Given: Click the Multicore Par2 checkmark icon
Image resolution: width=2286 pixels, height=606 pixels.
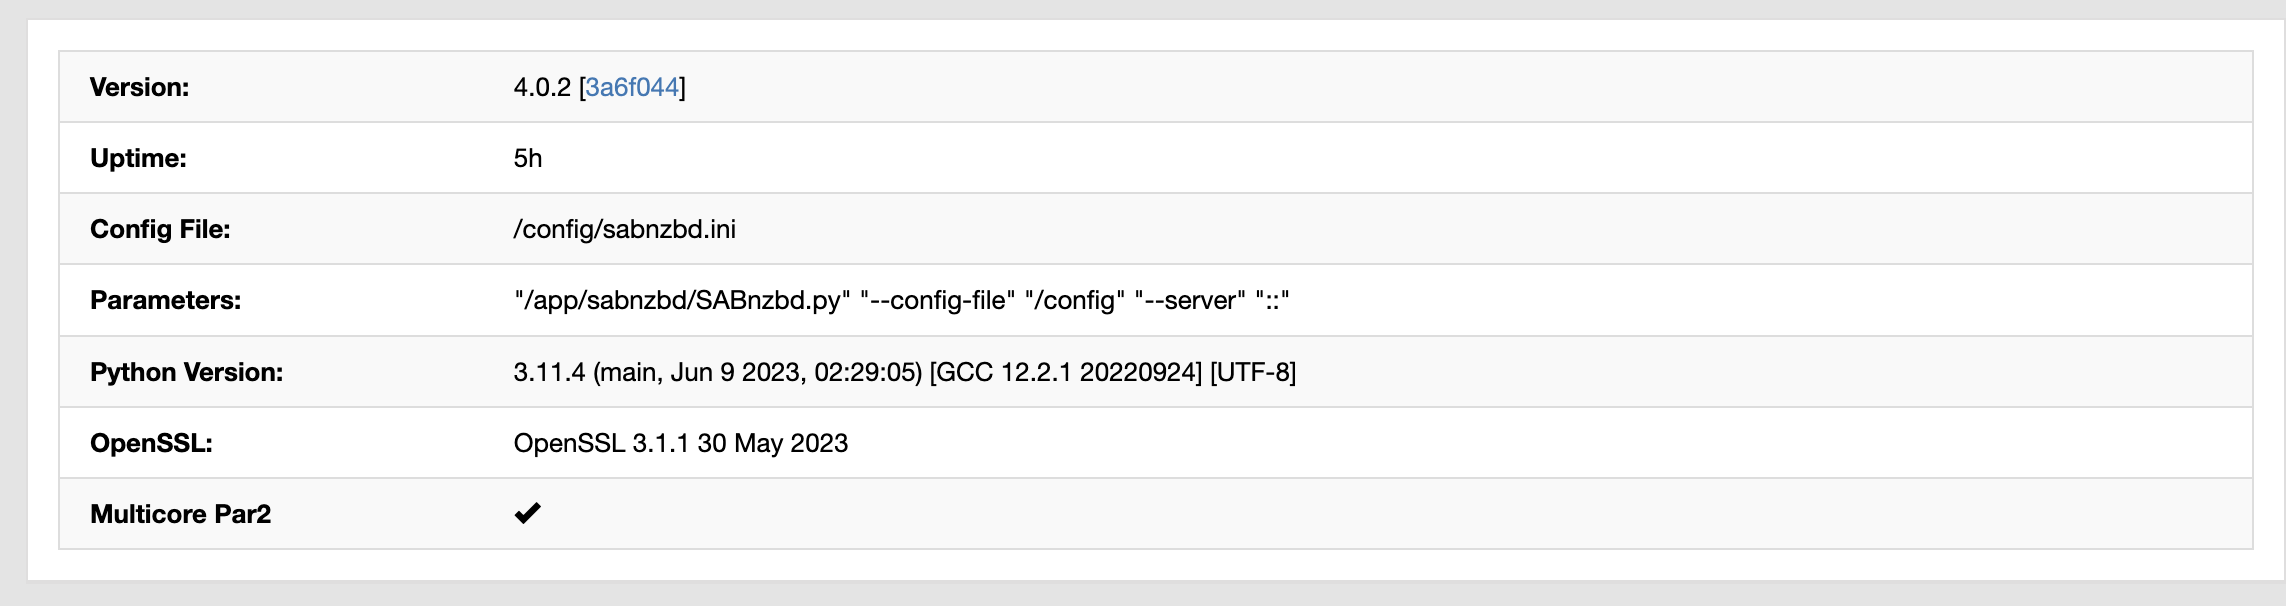Looking at the screenshot, I should (x=528, y=513).
